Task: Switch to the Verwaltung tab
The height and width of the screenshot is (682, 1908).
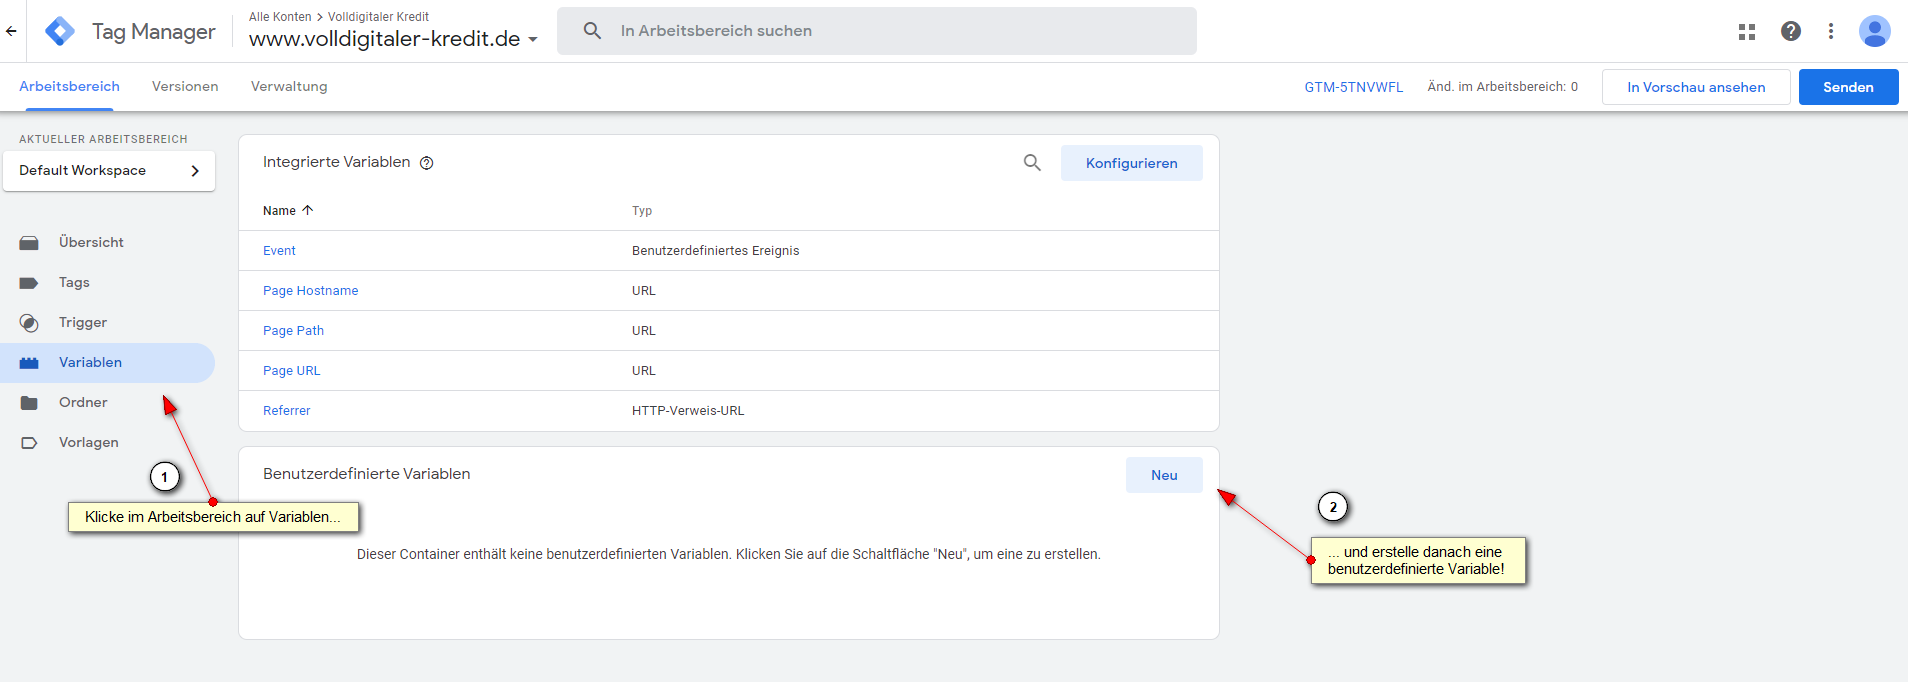Action: click(289, 87)
